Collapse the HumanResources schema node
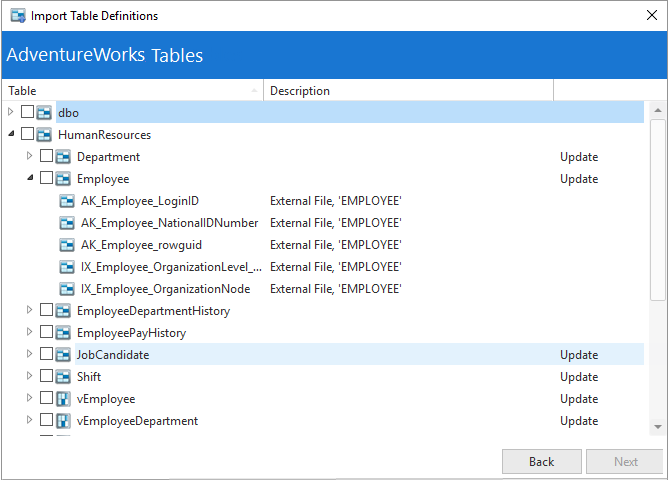The image size is (668, 480). [x=11, y=135]
